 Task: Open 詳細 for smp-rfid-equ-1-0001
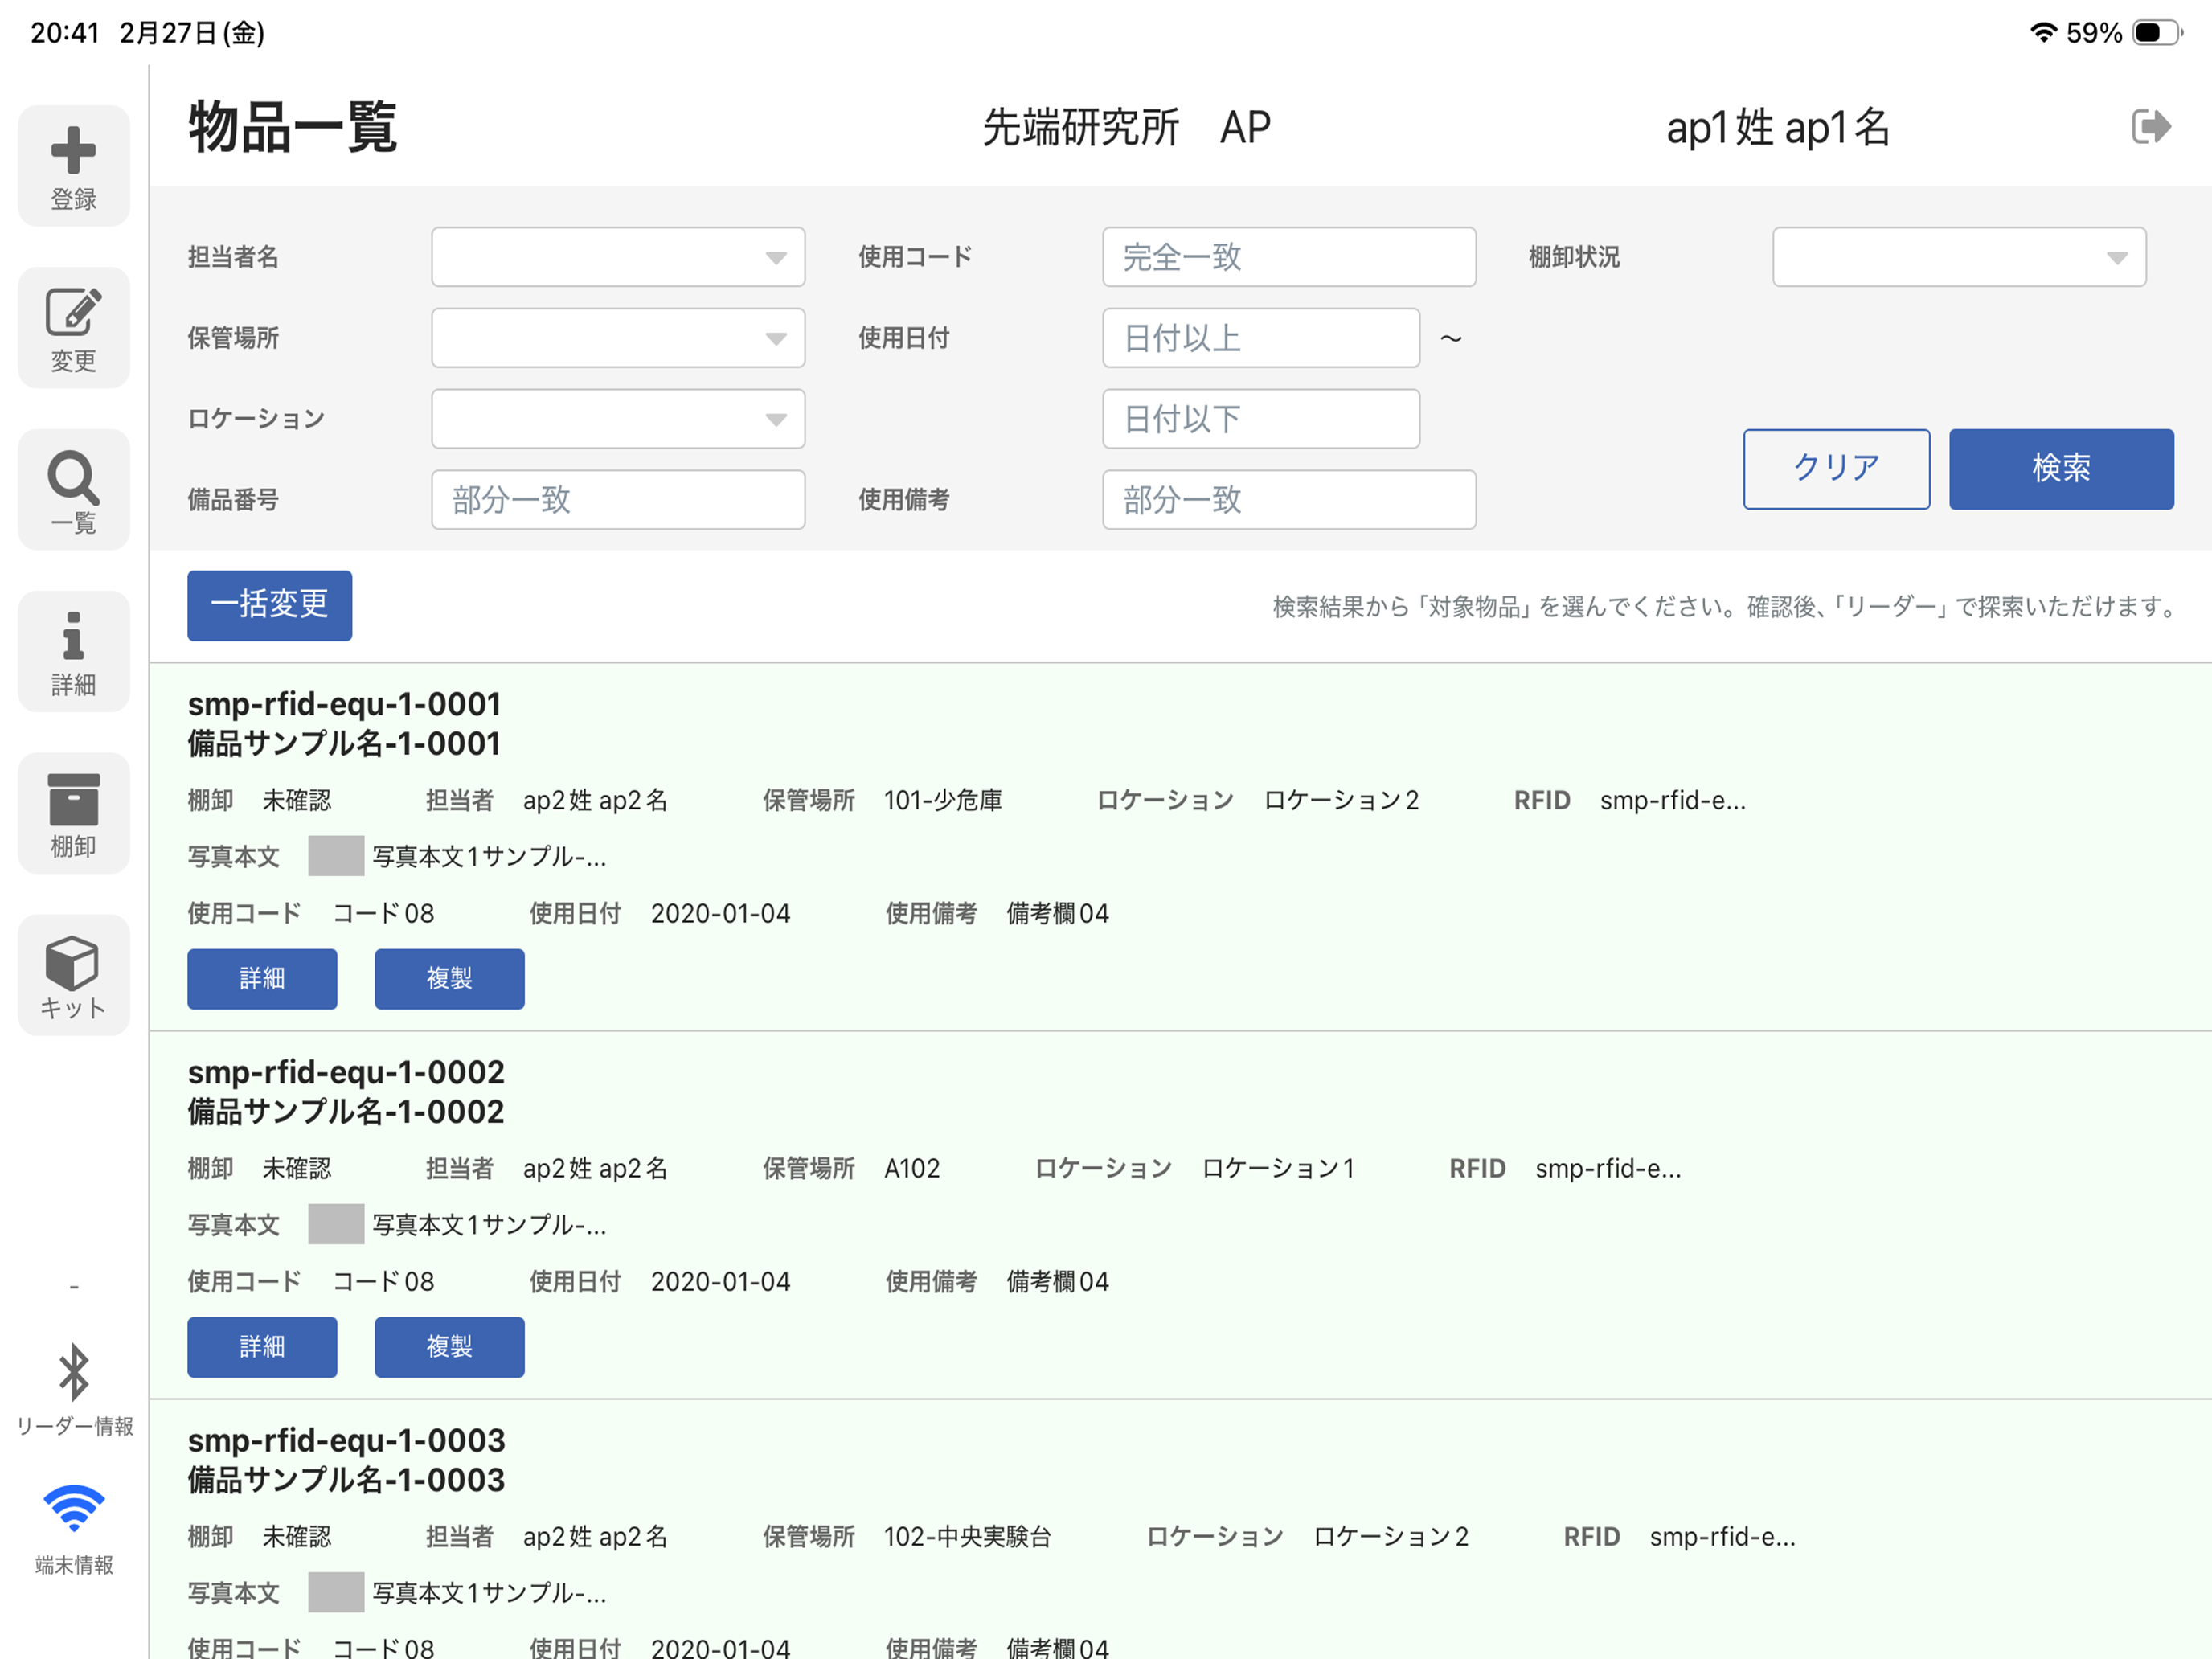click(x=262, y=979)
